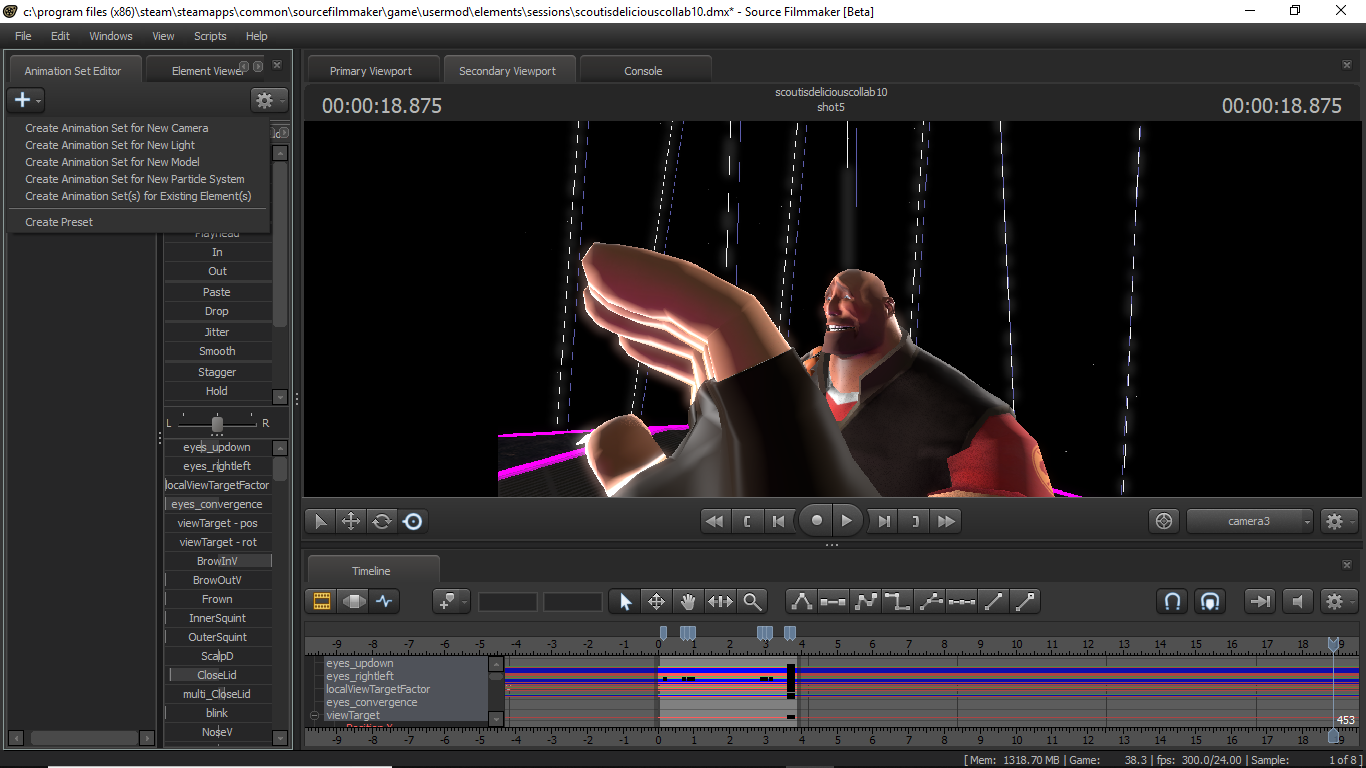Switch to the Element Viewer tab
This screenshot has height=768, width=1366.
pyautogui.click(x=207, y=71)
